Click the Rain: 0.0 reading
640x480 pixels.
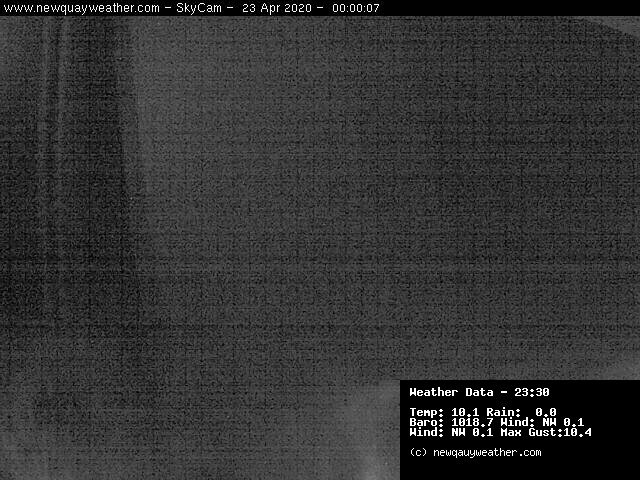[521, 412]
